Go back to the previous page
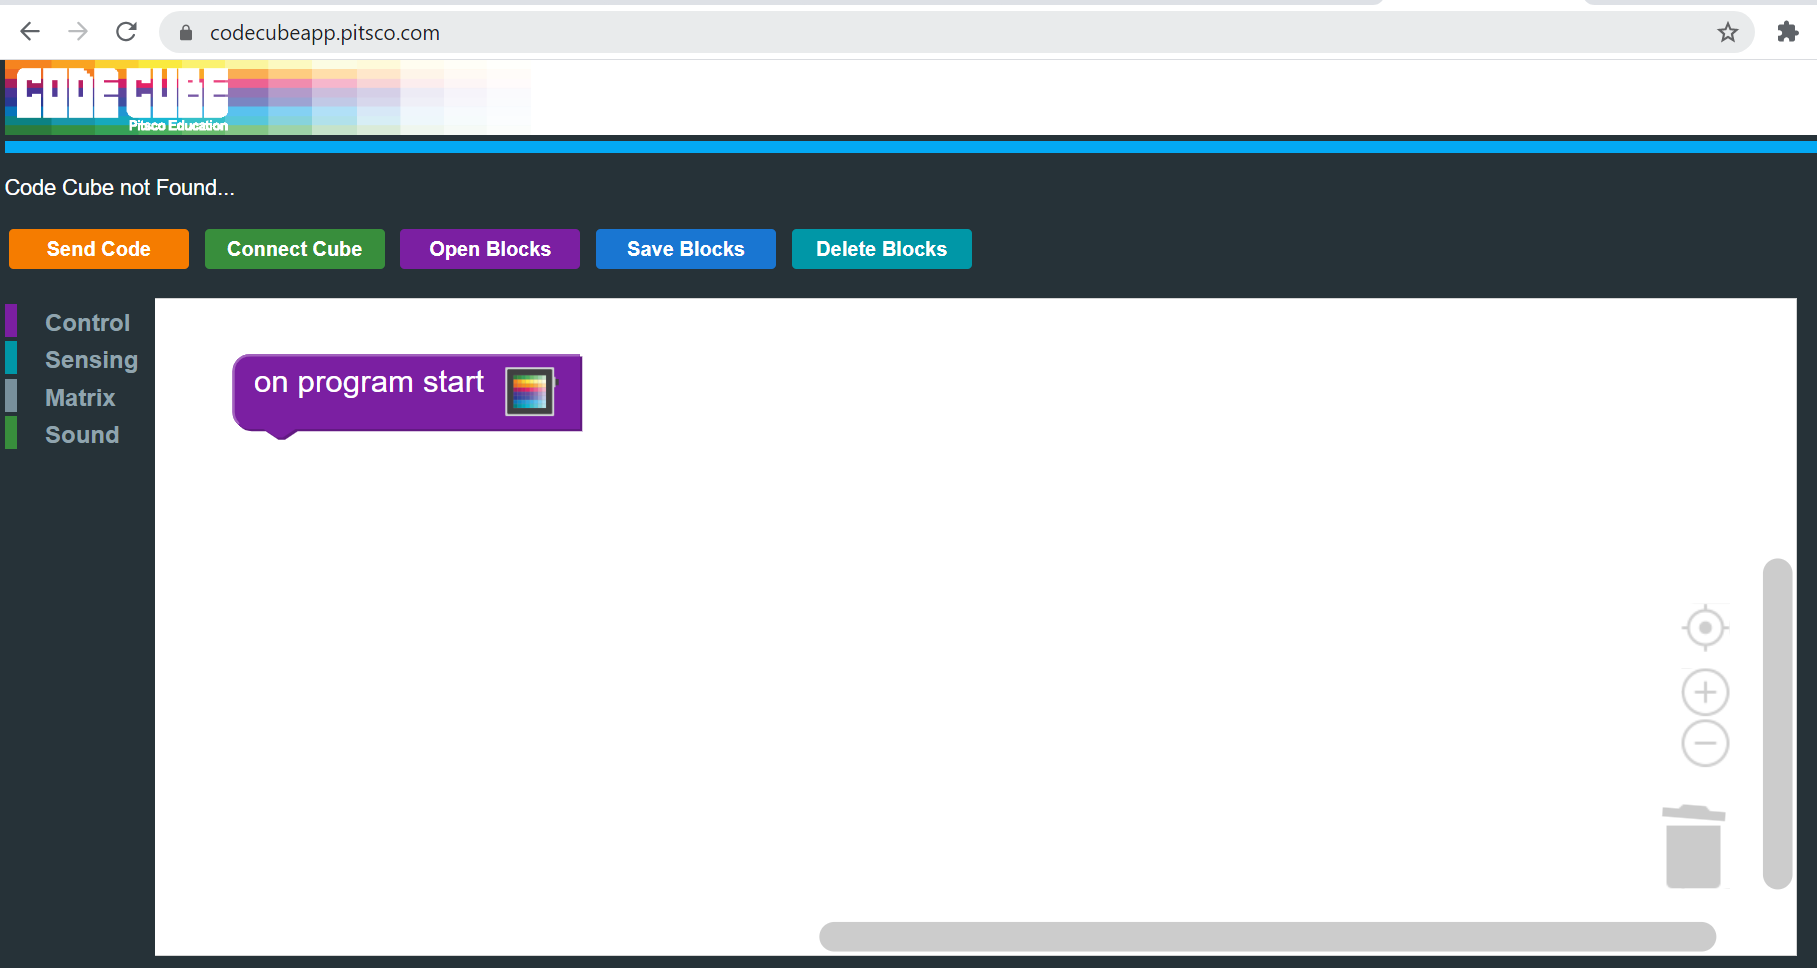Viewport: 1817px width, 968px height. (x=30, y=32)
